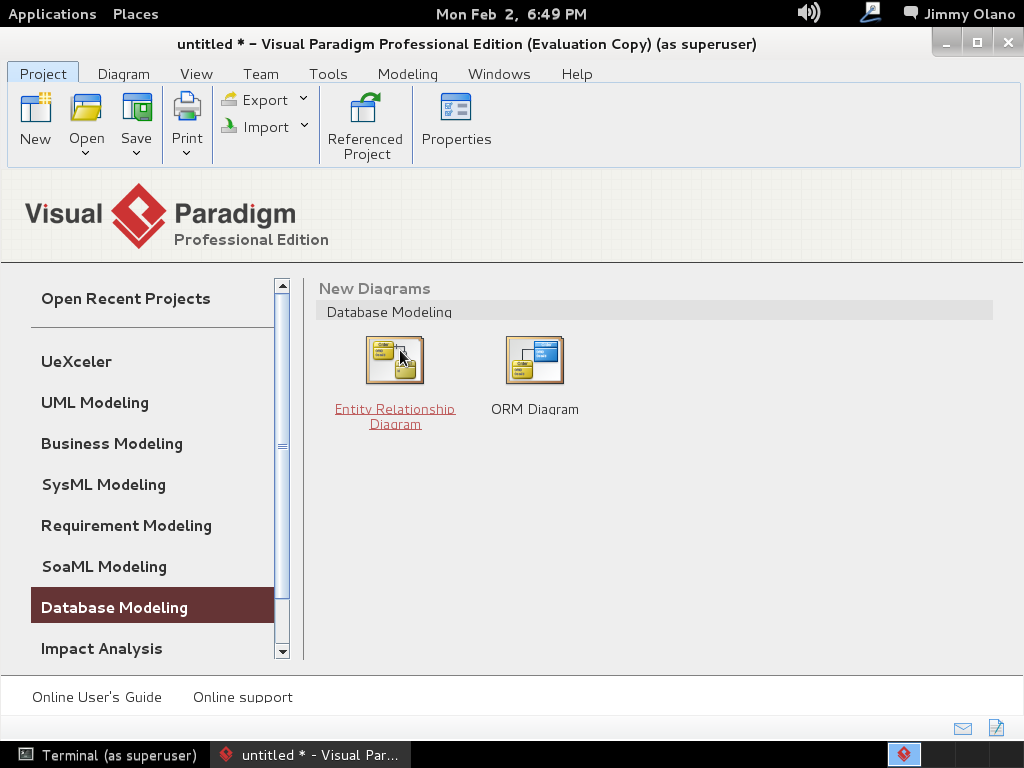Screen dimensions: 1024x768
Task: Click the system volume speaker icon
Action: click(x=808, y=13)
